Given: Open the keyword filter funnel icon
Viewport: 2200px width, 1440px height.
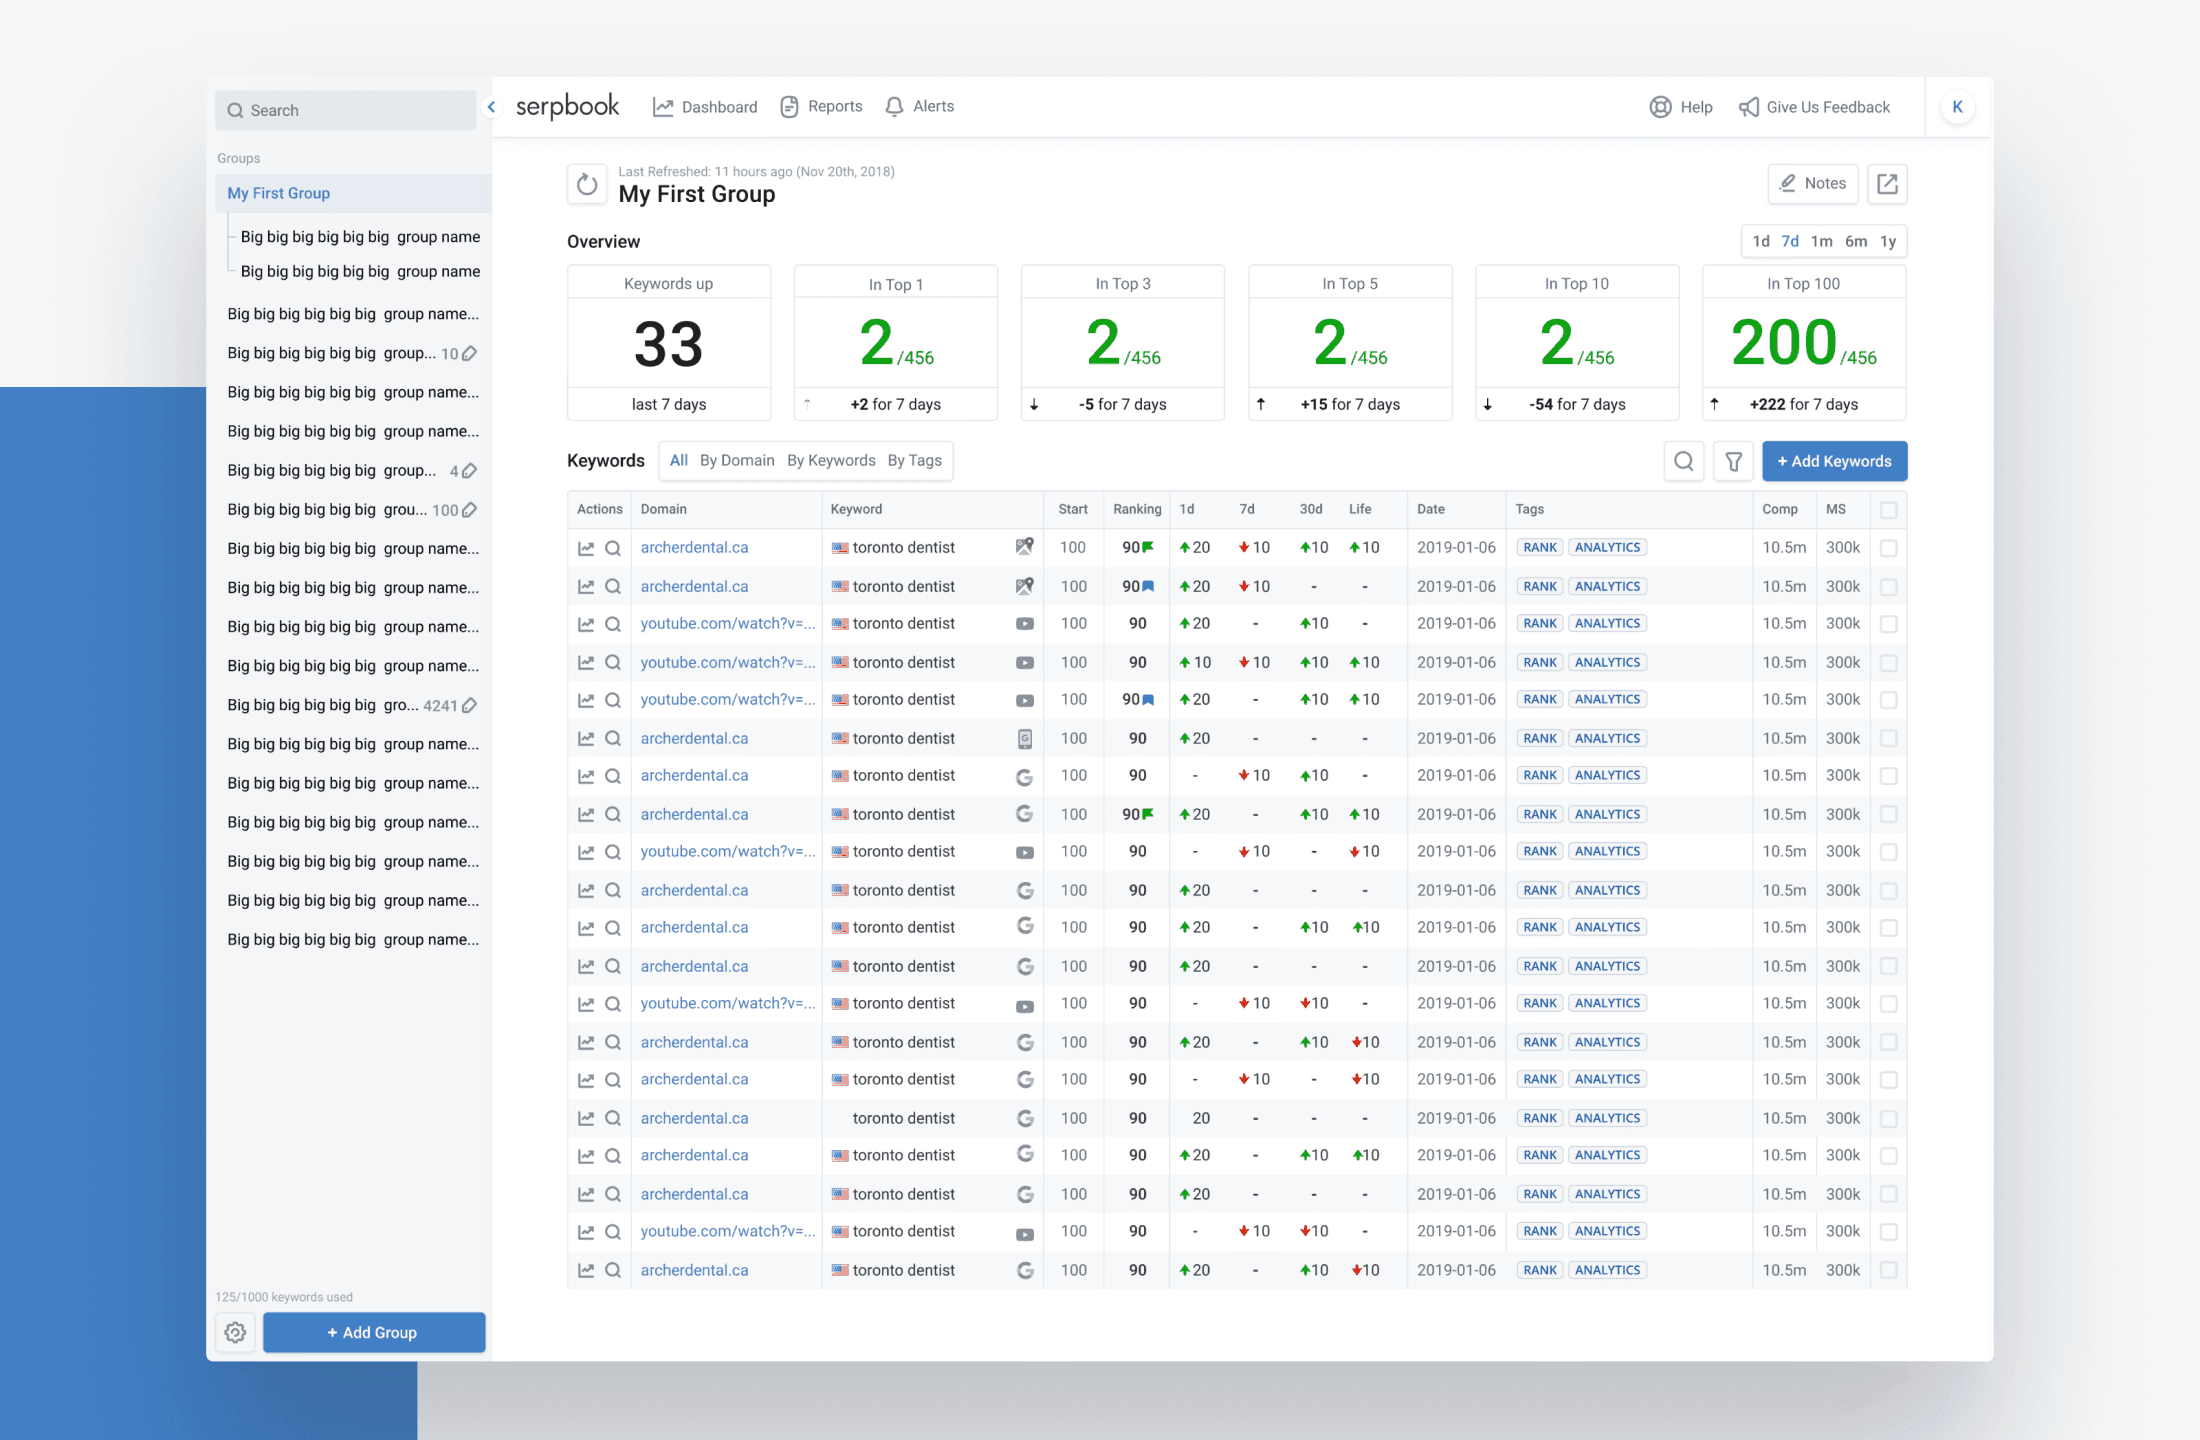Looking at the screenshot, I should (x=1733, y=461).
